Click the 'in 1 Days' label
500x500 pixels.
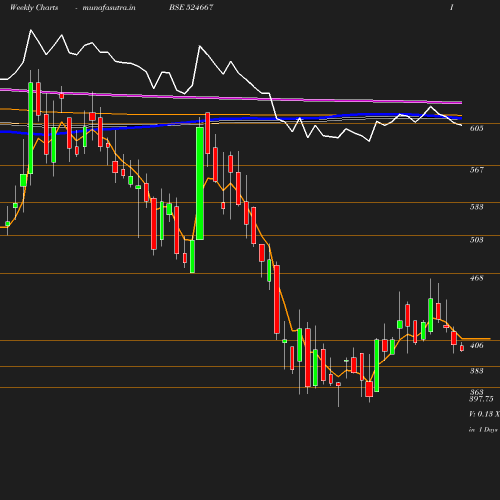pyautogui.click(x=483, y=430)
